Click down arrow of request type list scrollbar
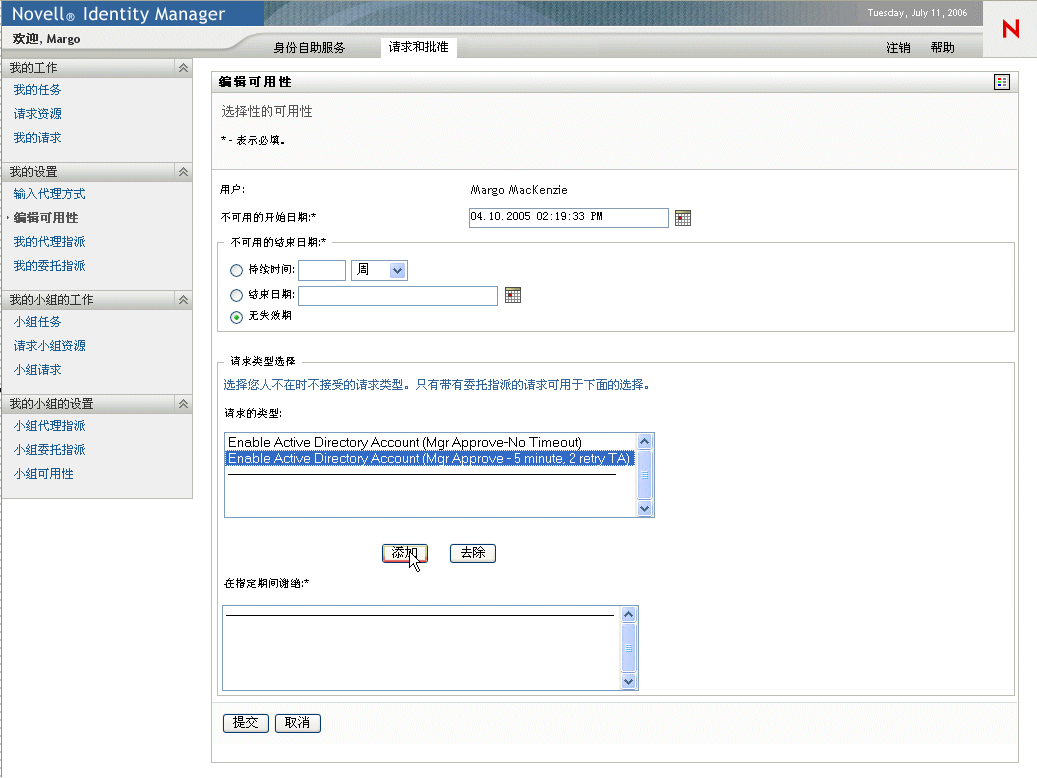This screenshot has height=778, width=1037. click(644, 509)
